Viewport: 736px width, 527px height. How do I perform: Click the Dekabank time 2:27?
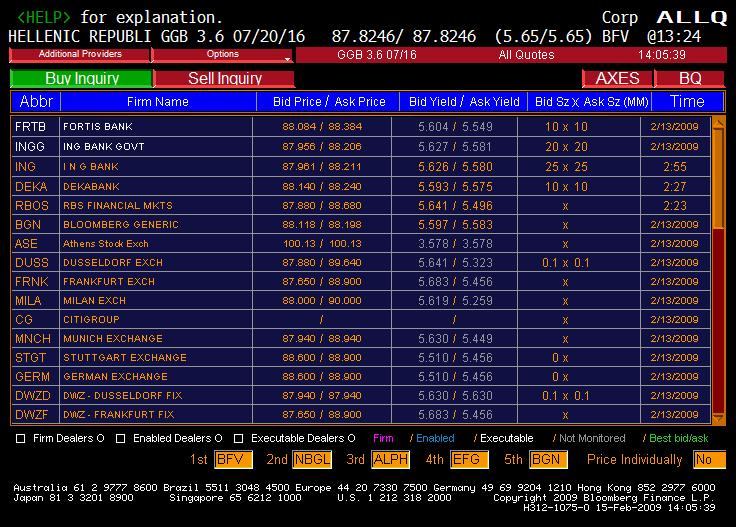pyautogui.click(x=675, y=186)
